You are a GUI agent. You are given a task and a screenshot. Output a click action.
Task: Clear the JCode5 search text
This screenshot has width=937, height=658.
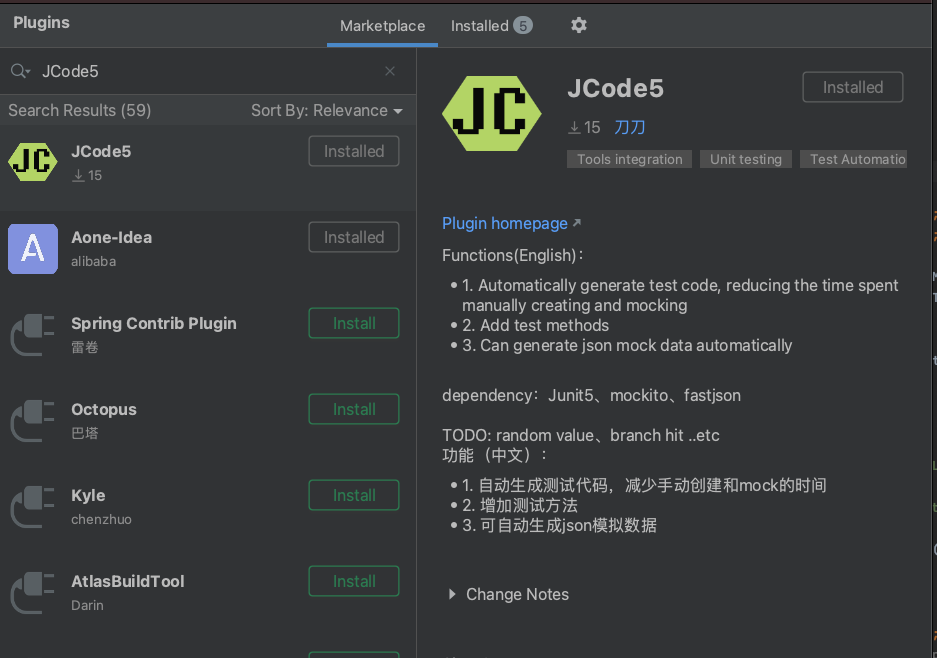point(390,71)
